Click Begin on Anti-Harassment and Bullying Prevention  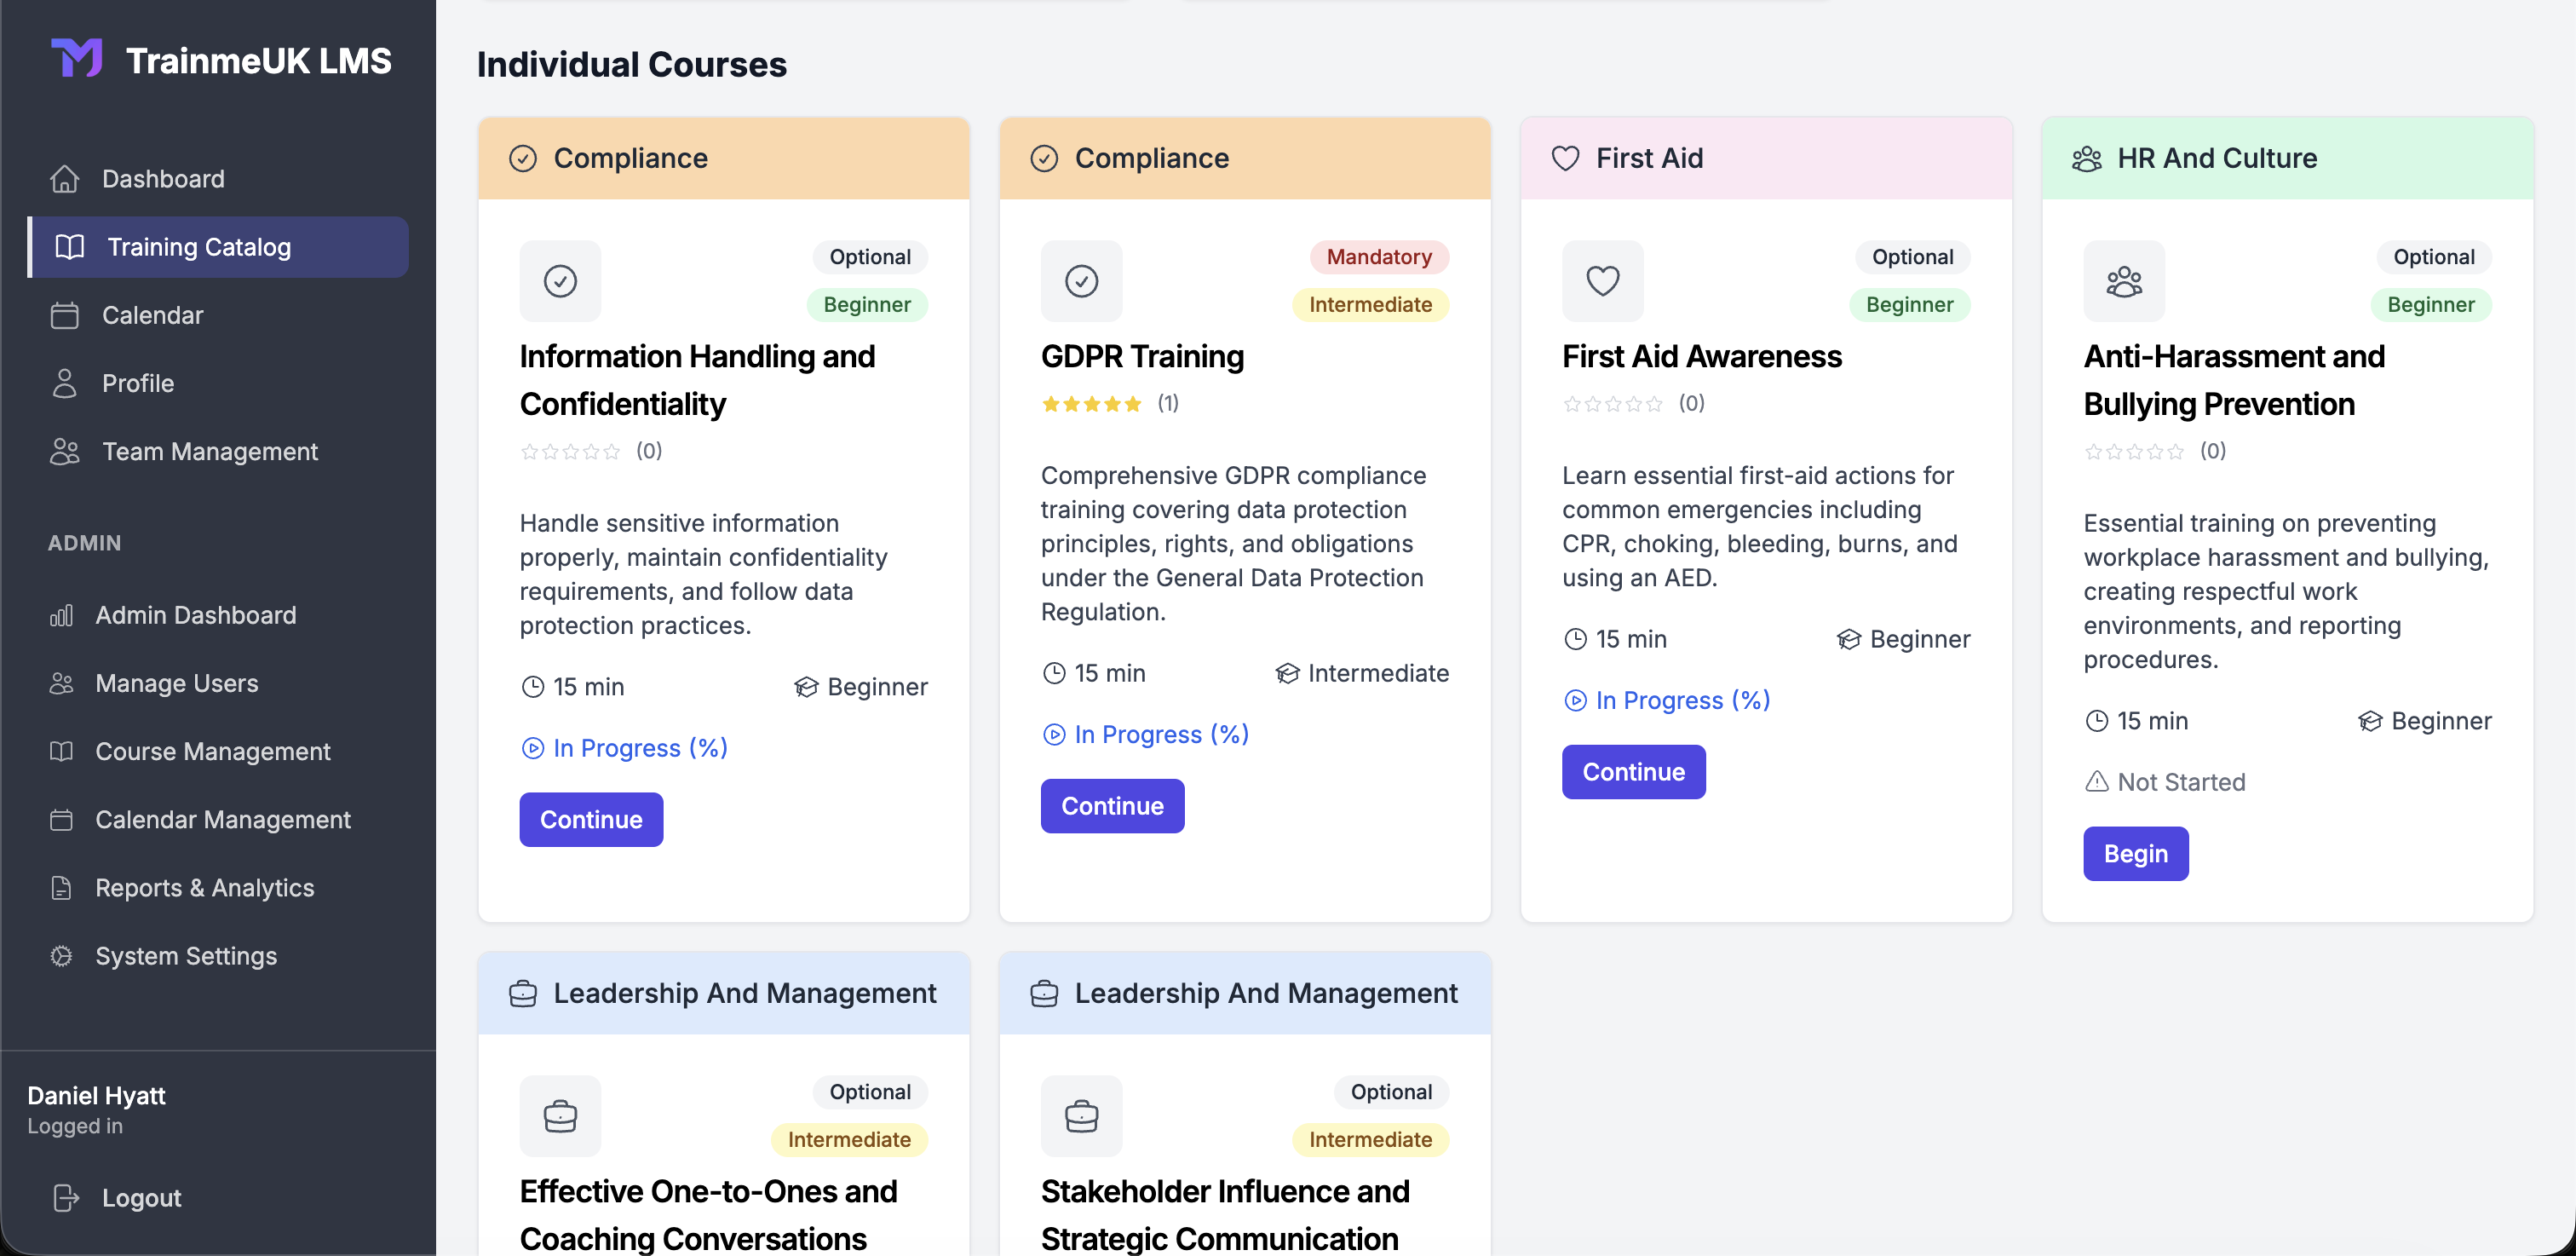pos(2135,853)
